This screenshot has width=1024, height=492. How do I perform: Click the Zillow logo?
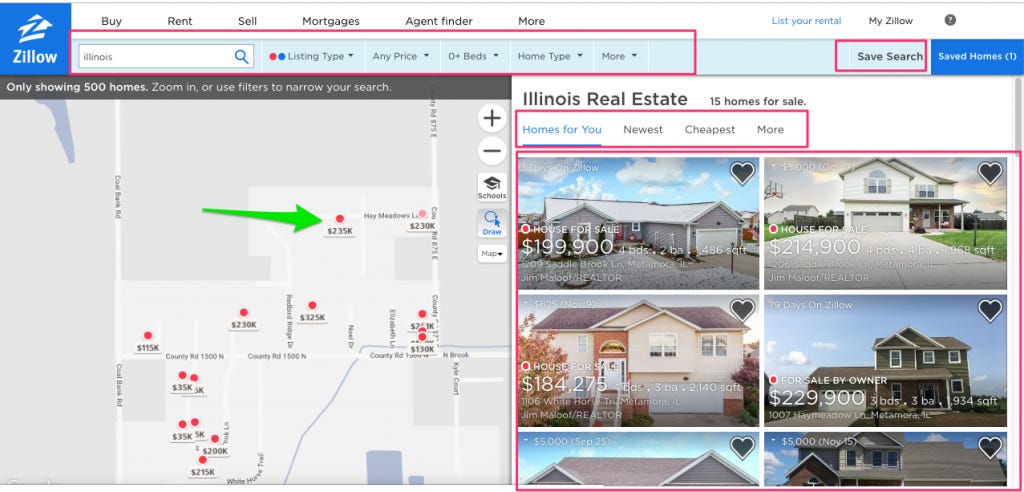[35, 39]
